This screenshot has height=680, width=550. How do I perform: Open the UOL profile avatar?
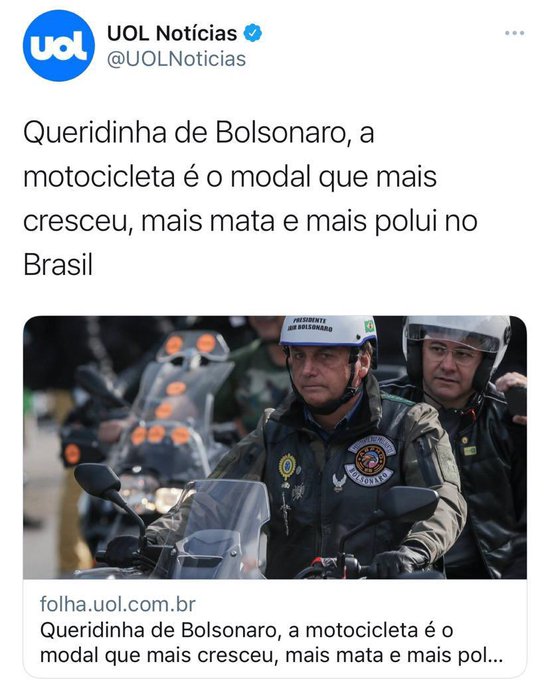point(58,46)
